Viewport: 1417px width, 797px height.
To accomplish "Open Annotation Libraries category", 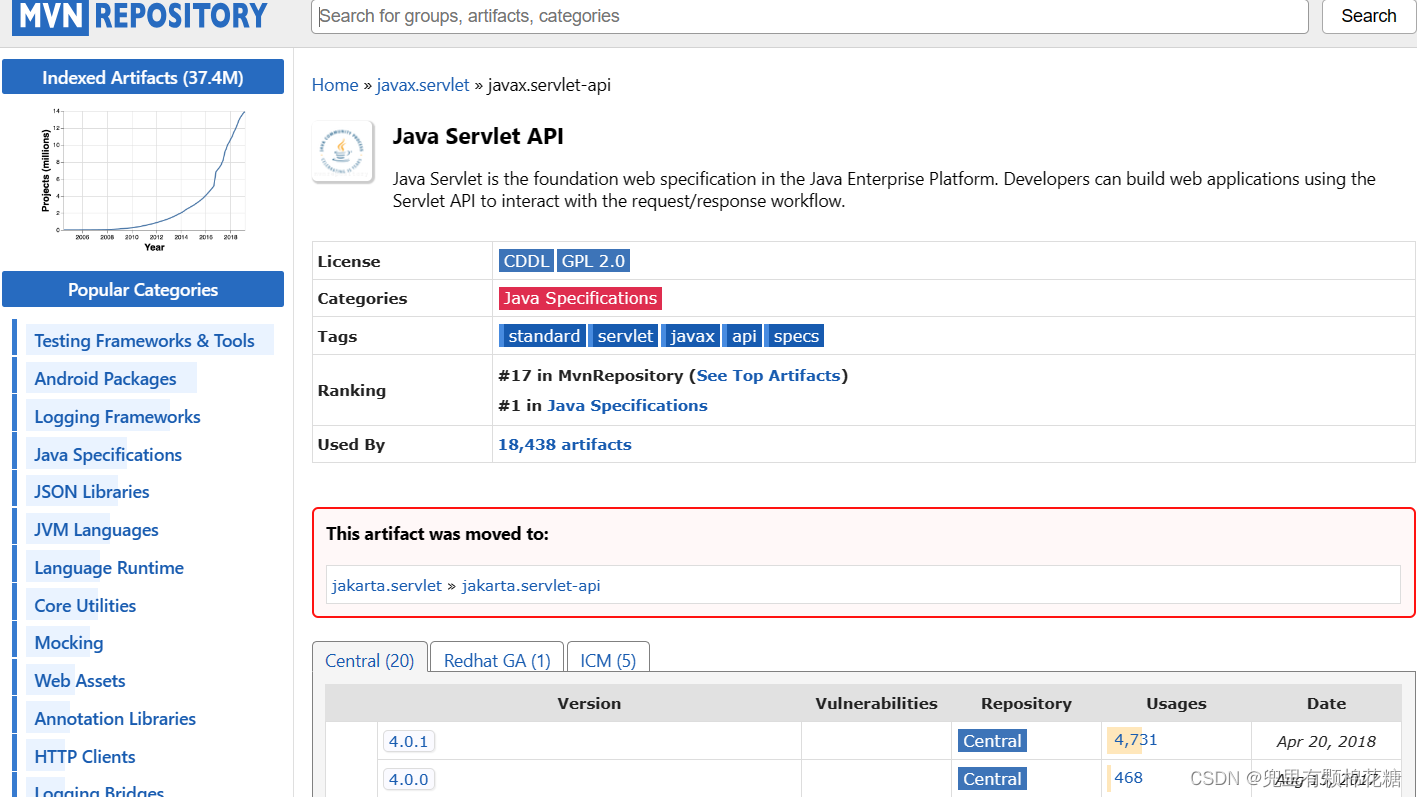I will [x=115, y=719].
